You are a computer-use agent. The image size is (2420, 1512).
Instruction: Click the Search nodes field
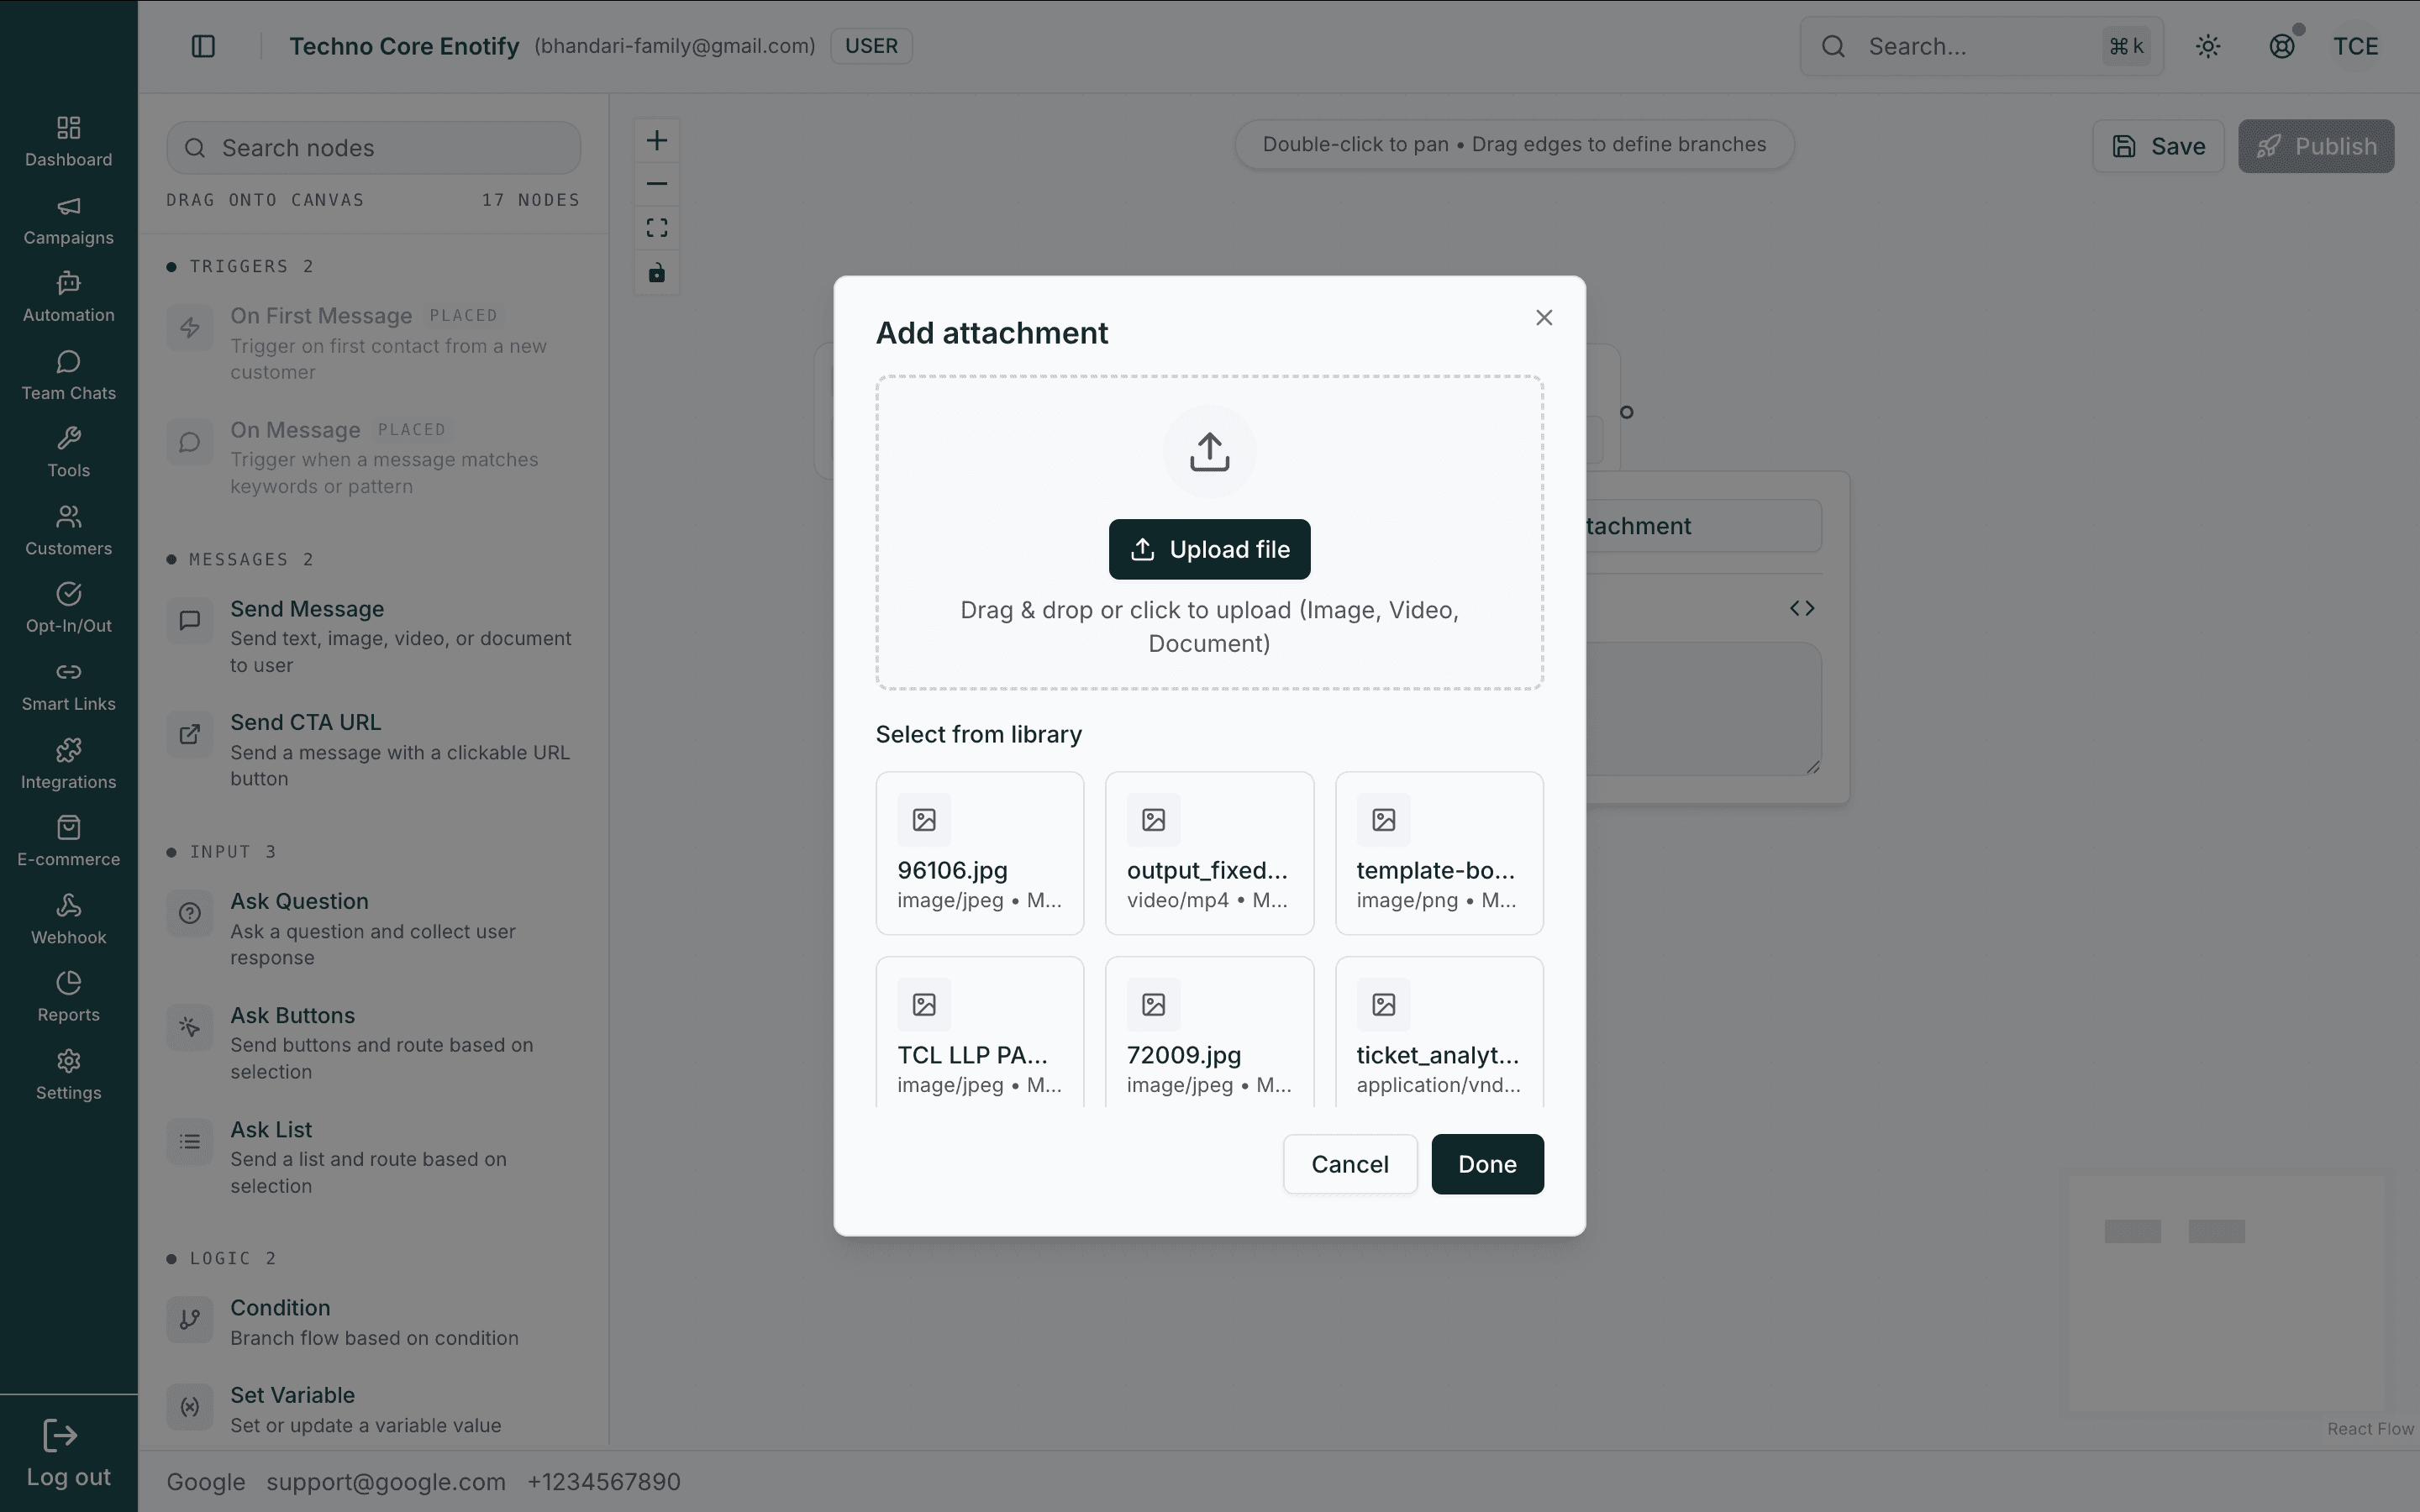[x=373, y=148]
